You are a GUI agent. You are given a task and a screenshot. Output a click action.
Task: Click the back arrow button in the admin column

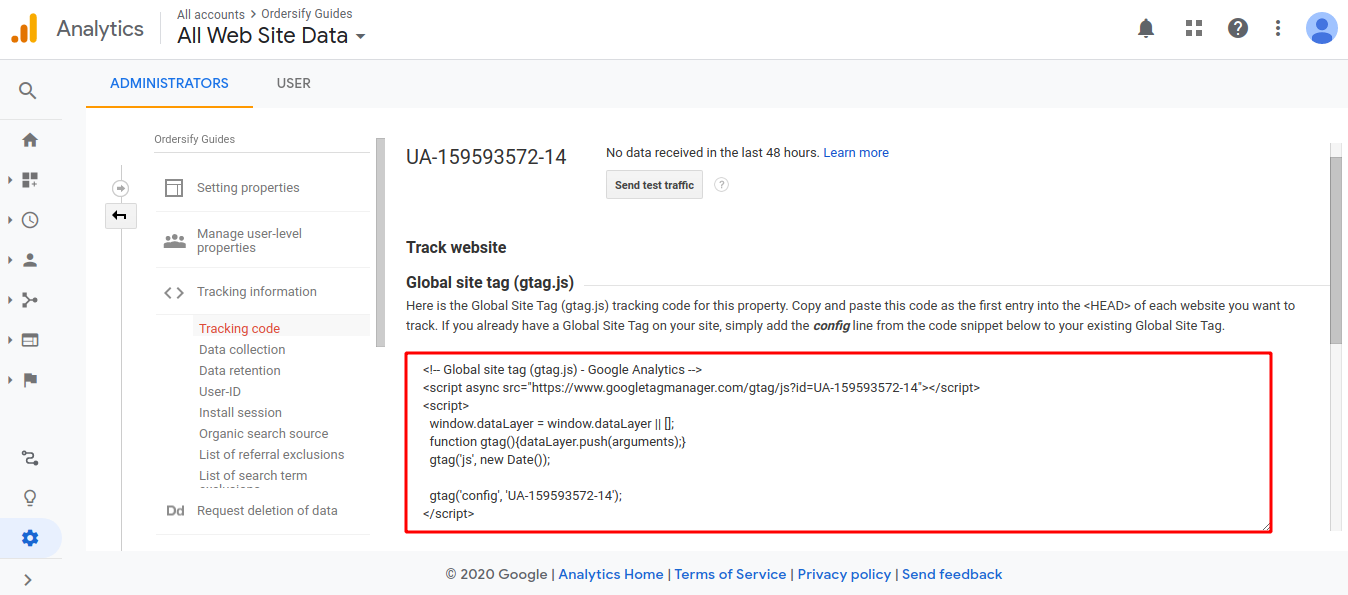pos(121,215)
